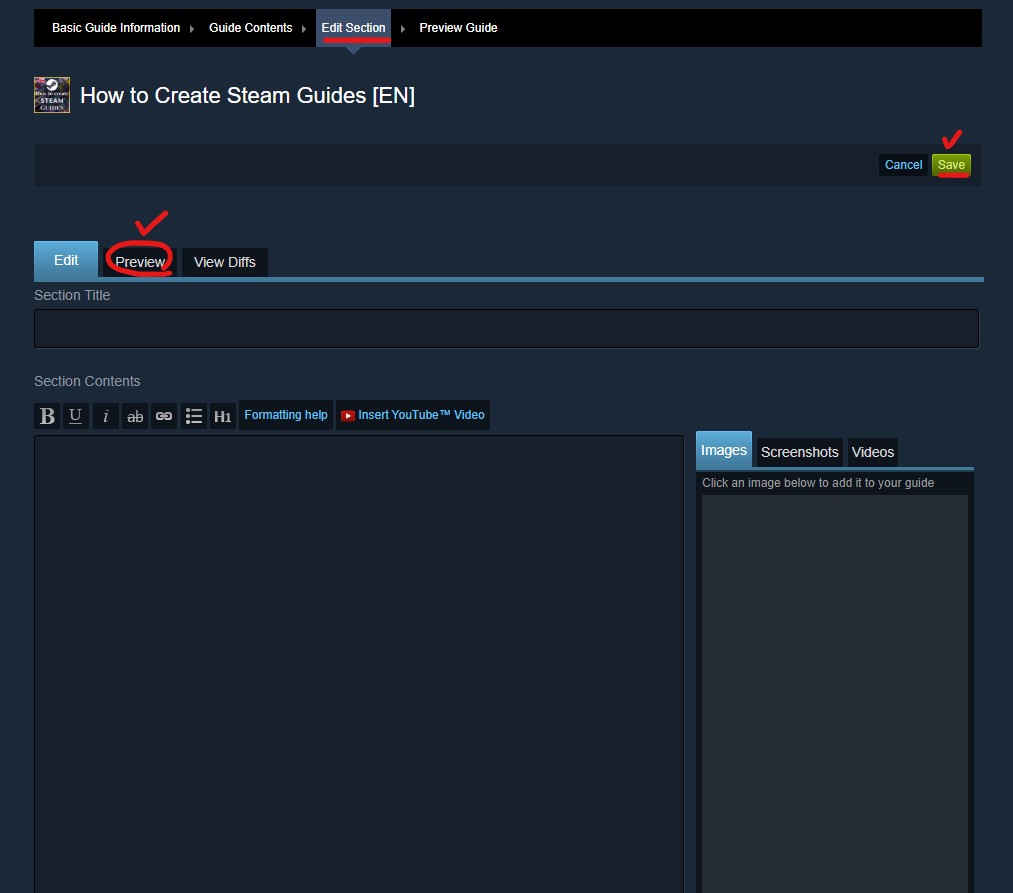Switch to the Images tab

[724, 450]
